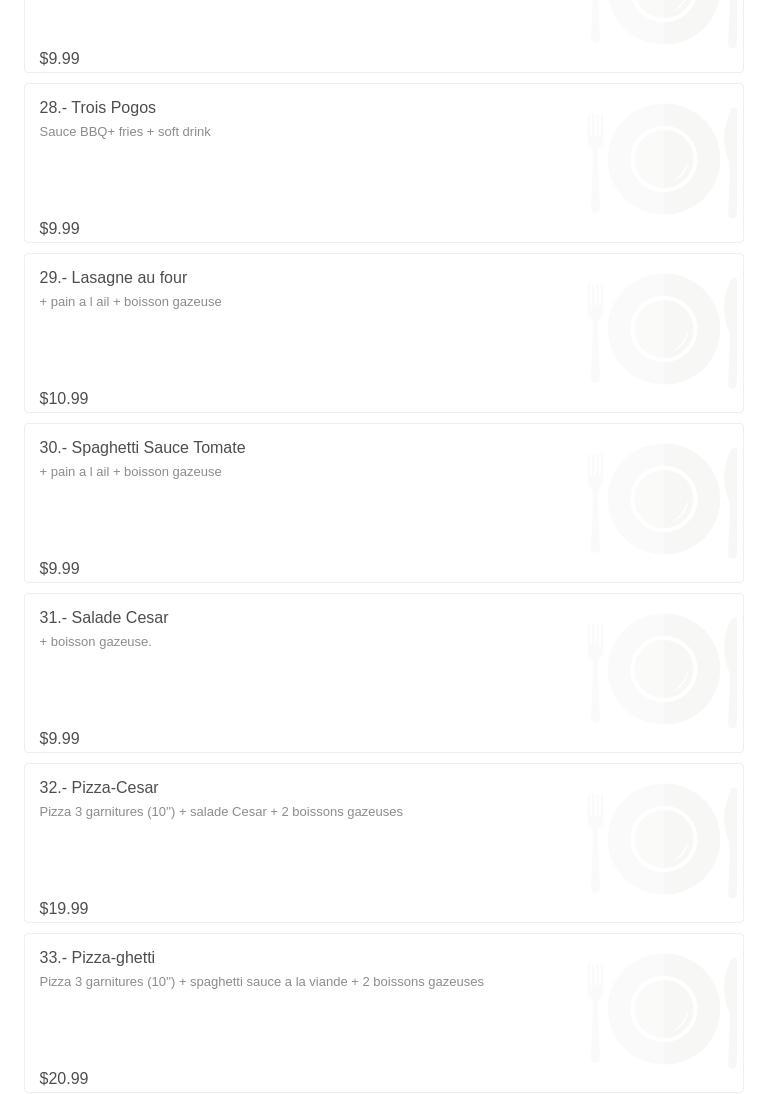This screenshot has width=770, height=1094.
Task: Click the Pizza-ghetti plate placeholder image
Action: [663, 1010]
